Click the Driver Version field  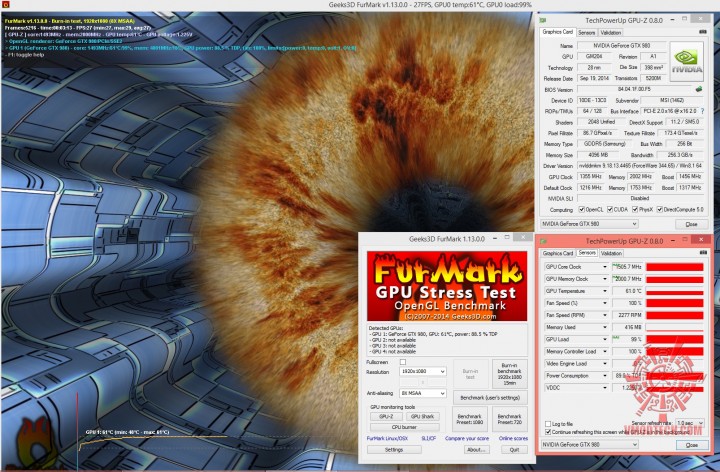click(x=641, y=166)
